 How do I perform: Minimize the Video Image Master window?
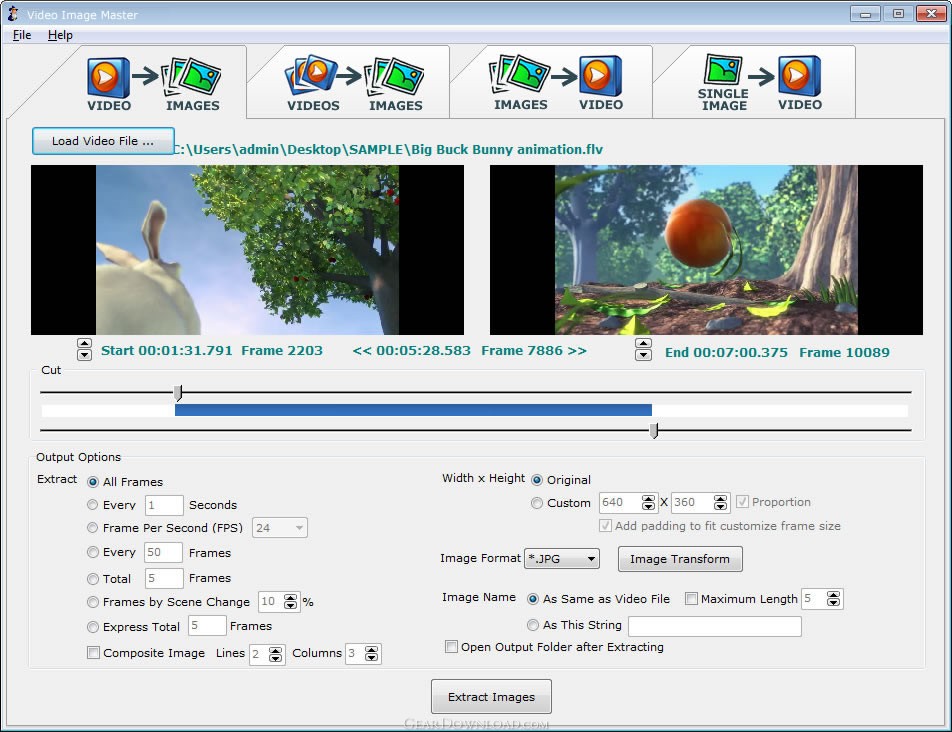(x=866, y=13)
